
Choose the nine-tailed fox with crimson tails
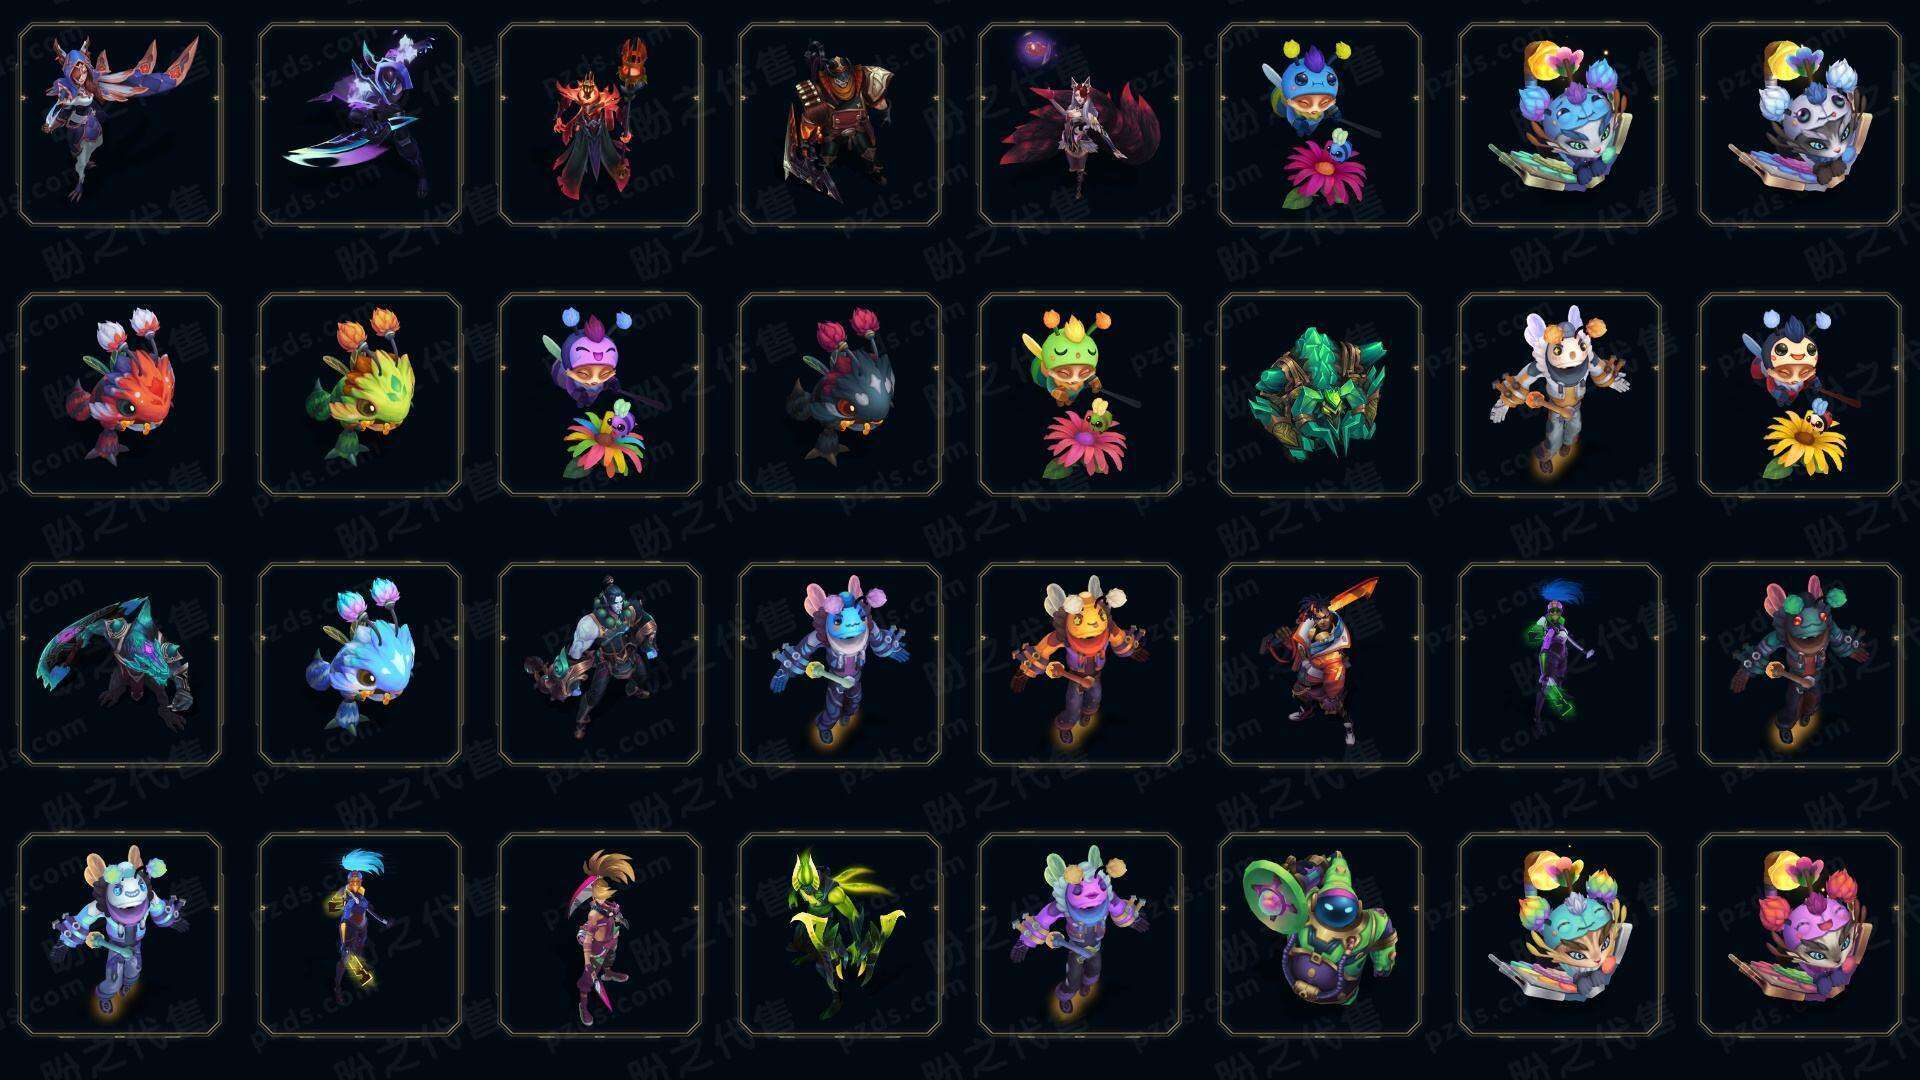click(x=1080, y=125)
